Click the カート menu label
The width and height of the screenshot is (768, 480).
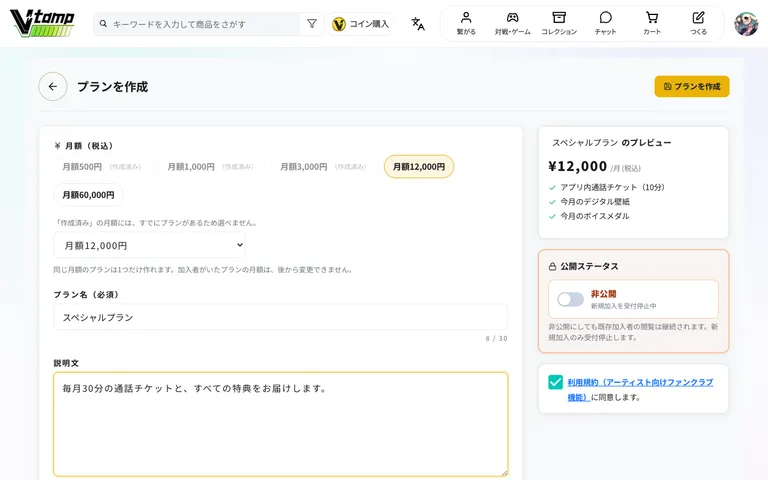click(x=652, y=32)
